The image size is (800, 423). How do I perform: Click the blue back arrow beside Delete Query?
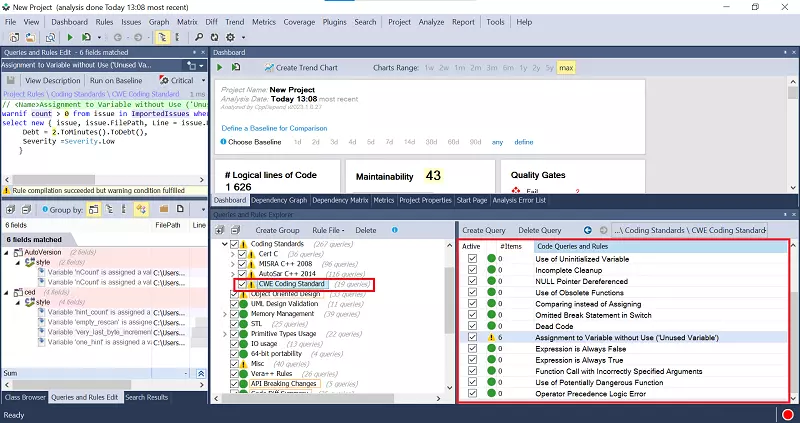point(588,230)
